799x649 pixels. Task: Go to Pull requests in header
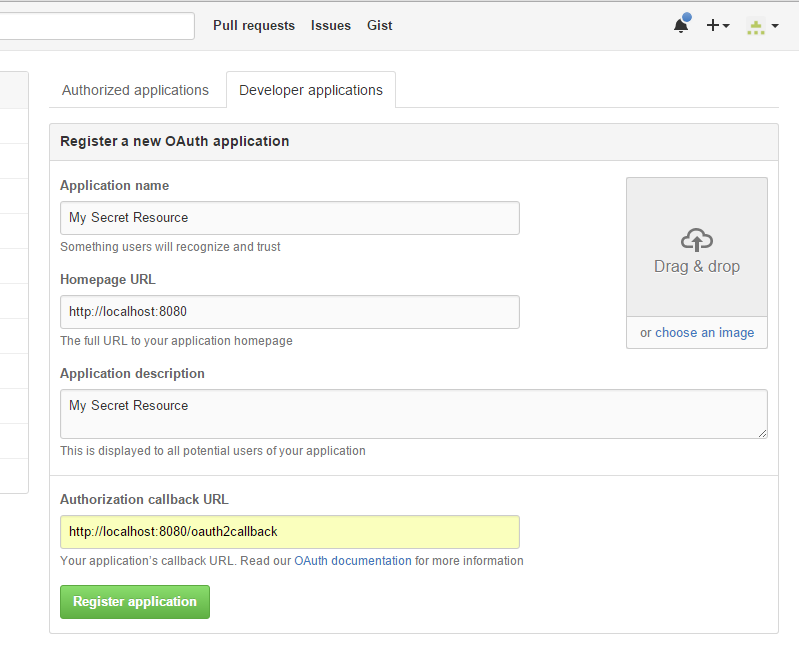tap(254, 26)
